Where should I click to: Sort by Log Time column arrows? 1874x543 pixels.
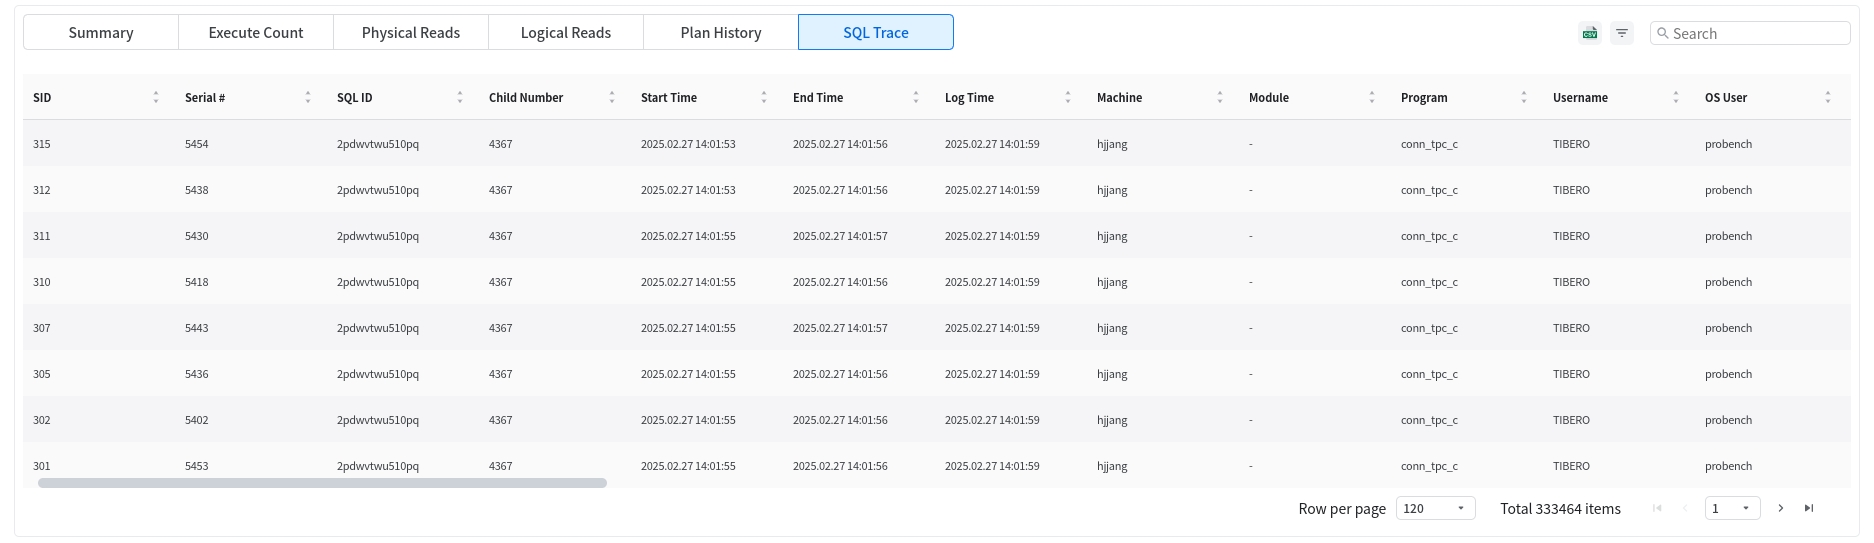[1068, 98]
